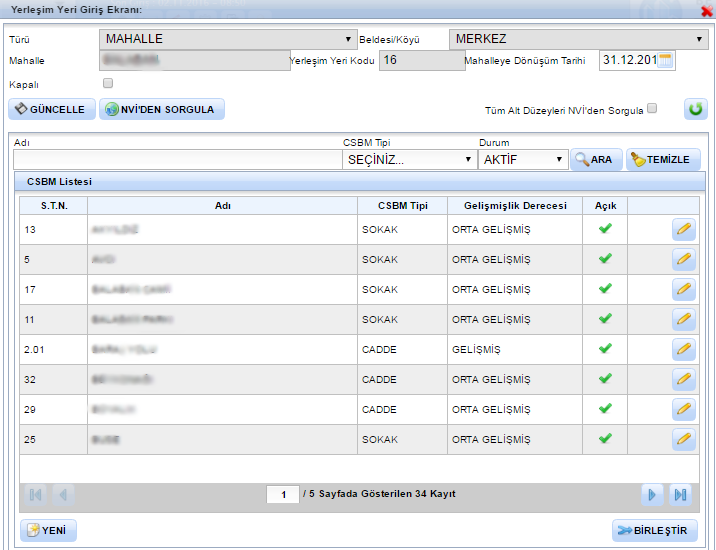This screenshot has width=716, height=550.
Task: Jump to last page of CSBM list
Action: pos(680,495)
